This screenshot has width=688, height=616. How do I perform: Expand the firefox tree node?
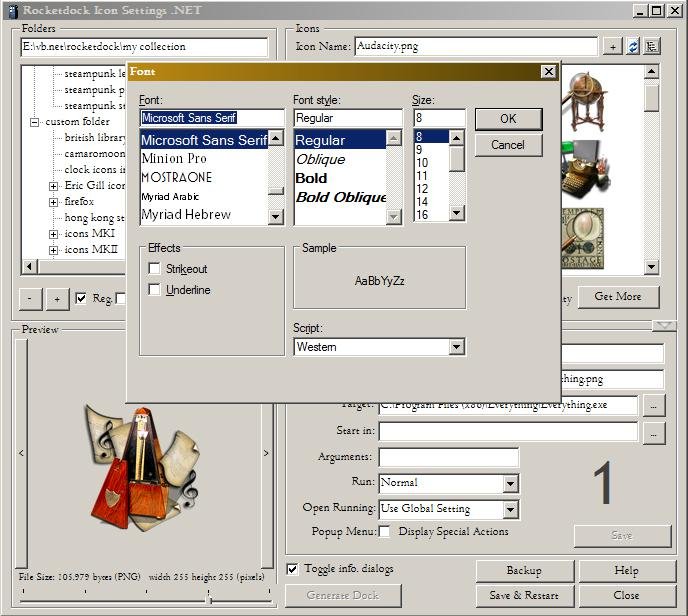click(53, 202)
